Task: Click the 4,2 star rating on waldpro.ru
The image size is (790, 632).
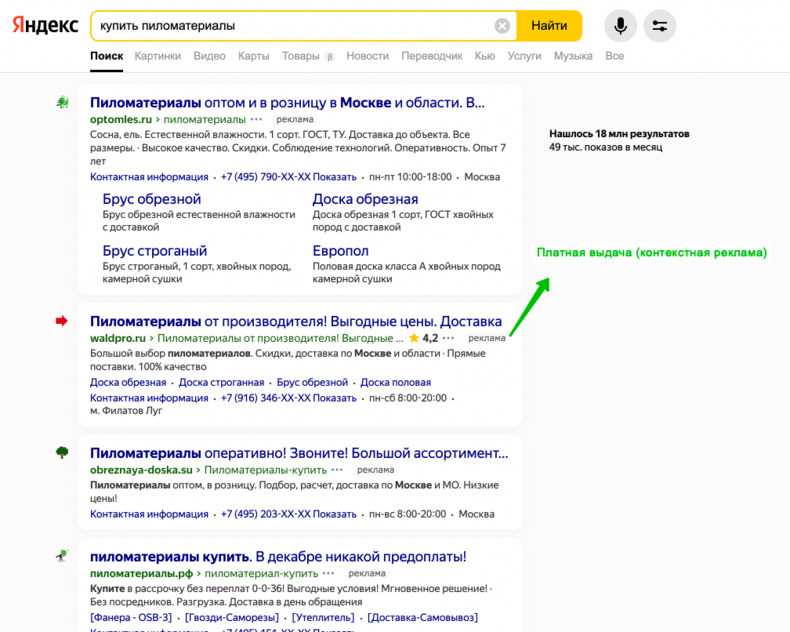Action: 424,338
